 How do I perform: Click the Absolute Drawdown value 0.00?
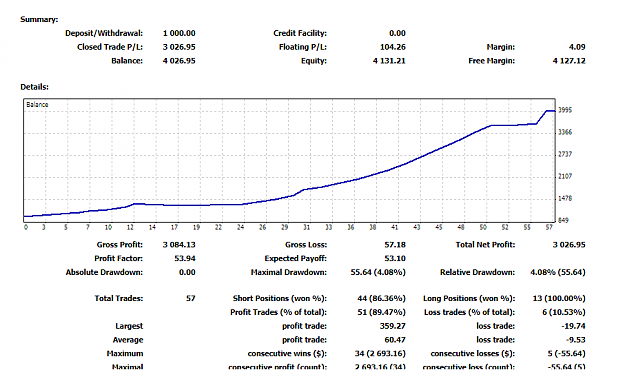(187, 272)
